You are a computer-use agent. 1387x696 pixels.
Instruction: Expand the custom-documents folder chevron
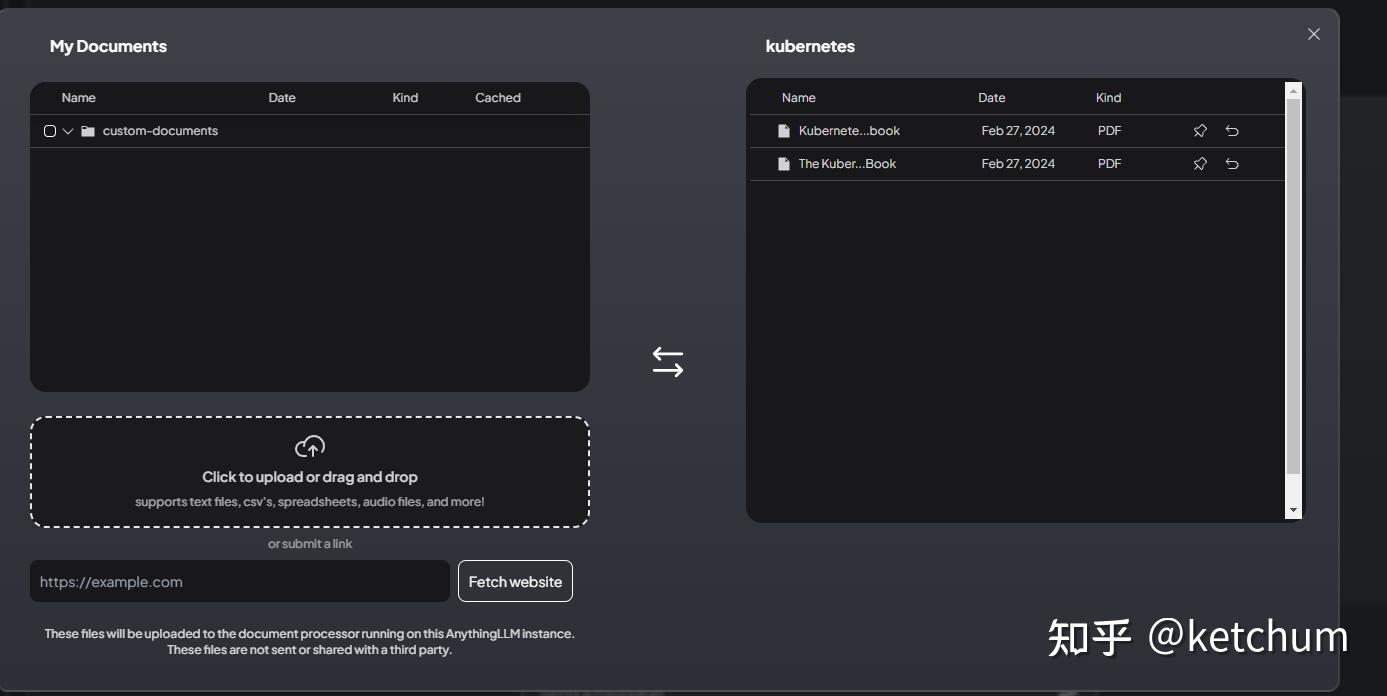coord(68,131)
